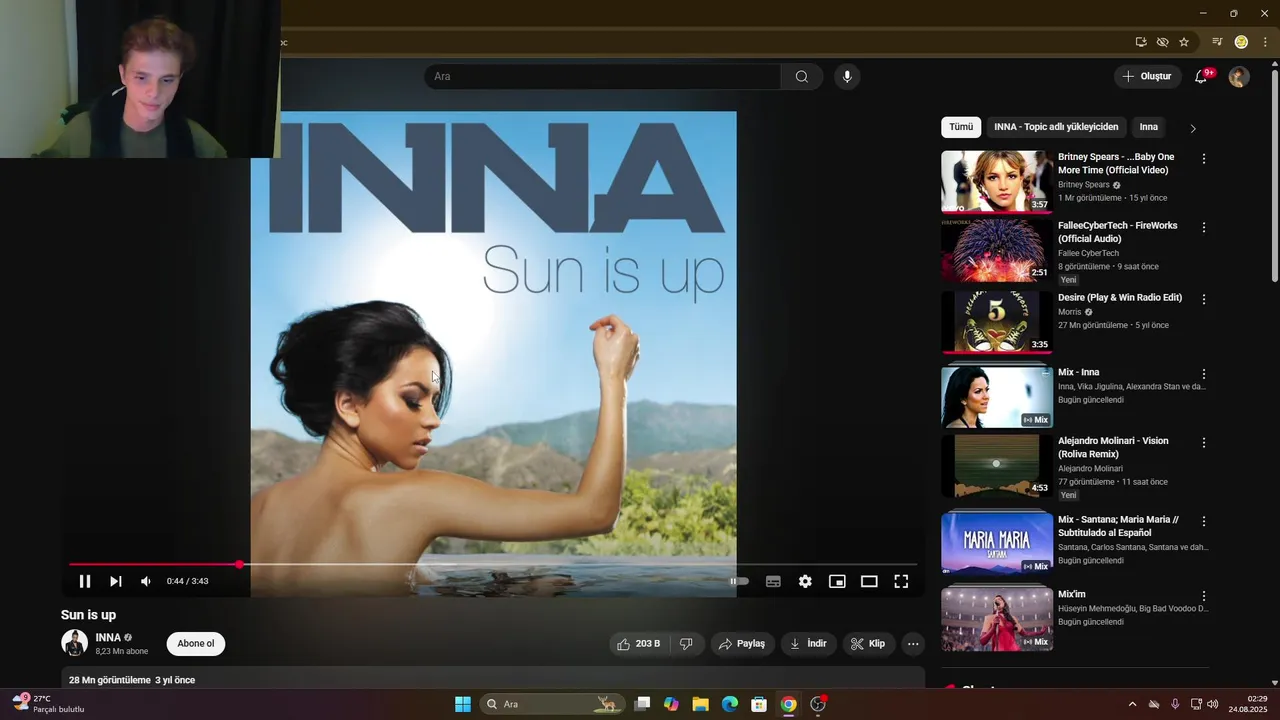Open Microsoft Store from taskbar
Image resolution: width=1280 pixels, height=720 pixels.
pos(759,704)
